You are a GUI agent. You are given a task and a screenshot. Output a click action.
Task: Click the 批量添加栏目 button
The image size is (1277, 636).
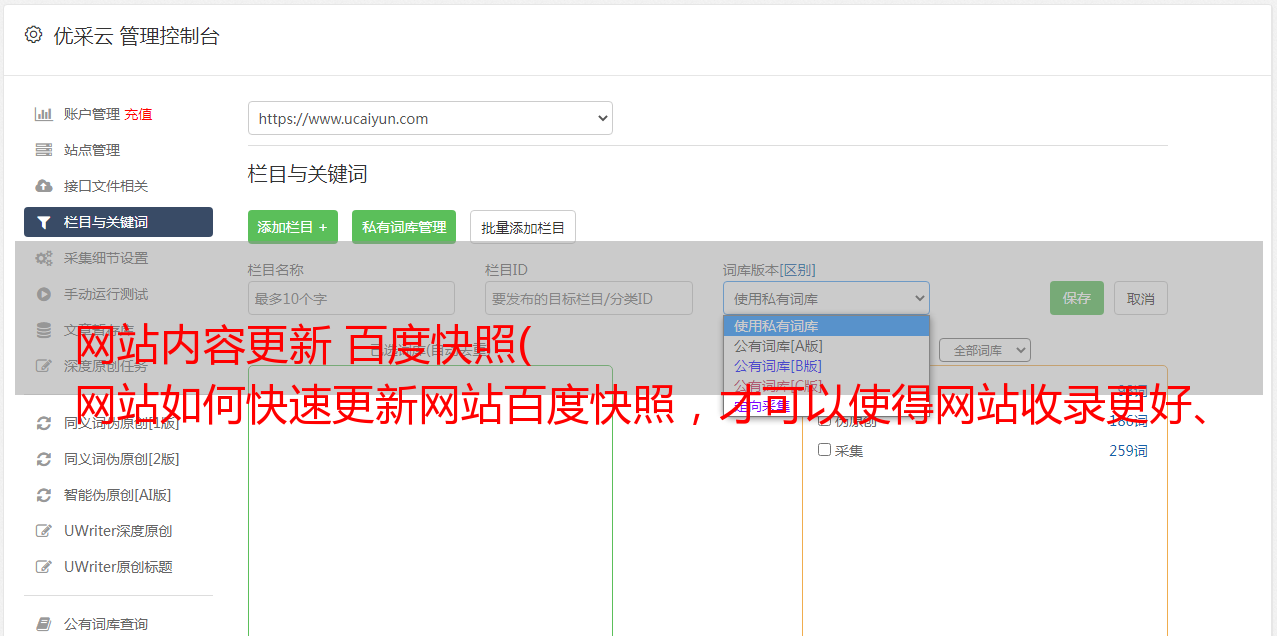click(x=523, y=227)
